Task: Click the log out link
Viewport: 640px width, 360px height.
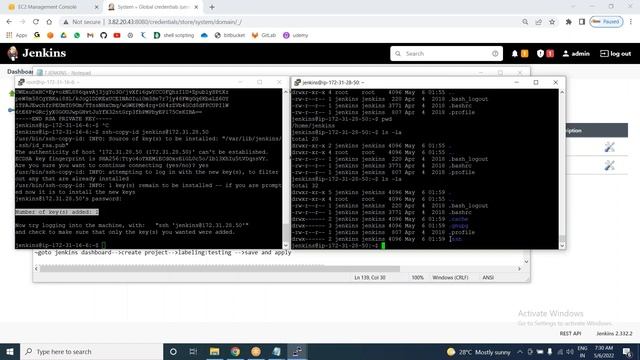Action: tap(616, 53)
